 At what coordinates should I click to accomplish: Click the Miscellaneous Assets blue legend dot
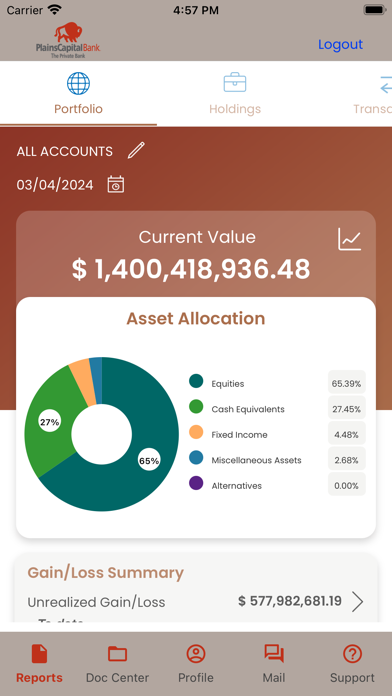click(196, 458)
